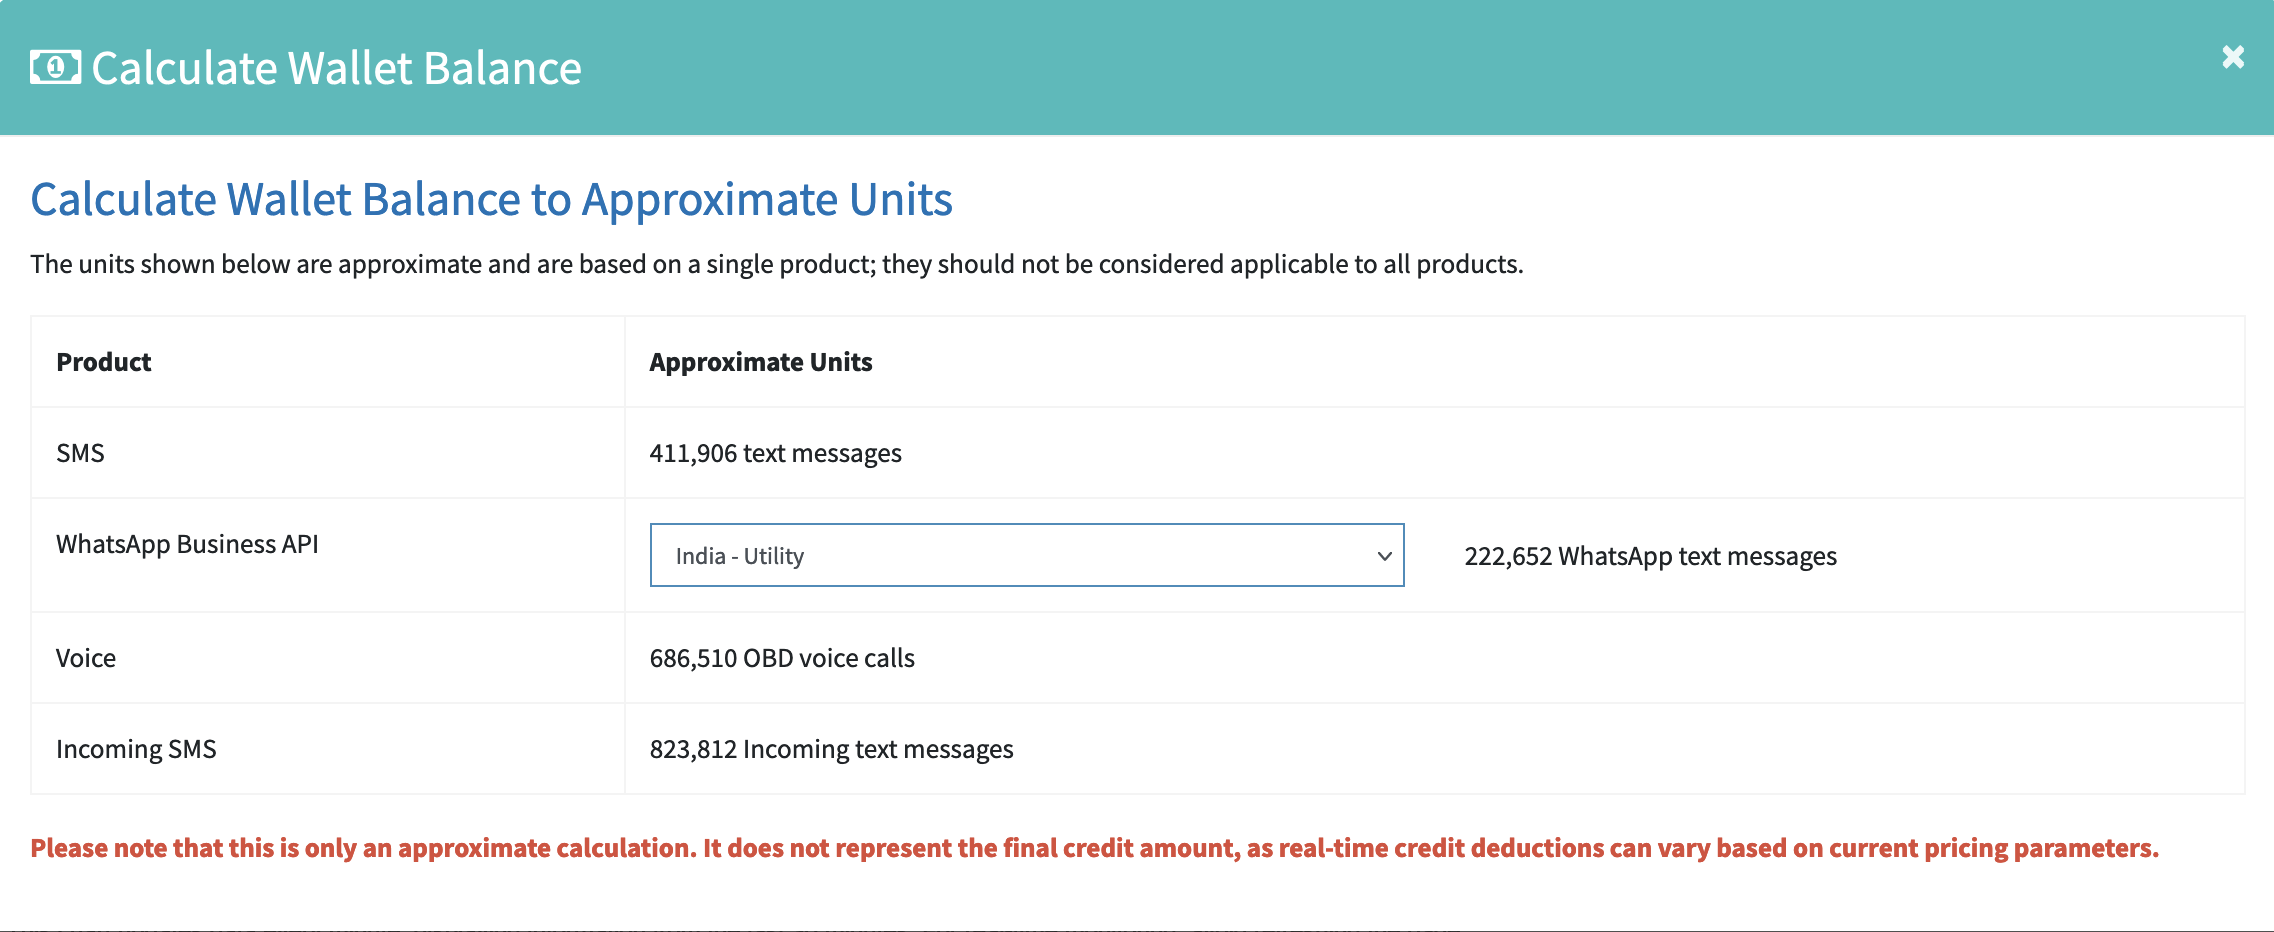Select the SMS row in the table
This screenshot has width=2274, height=932.
pos(80,452)
